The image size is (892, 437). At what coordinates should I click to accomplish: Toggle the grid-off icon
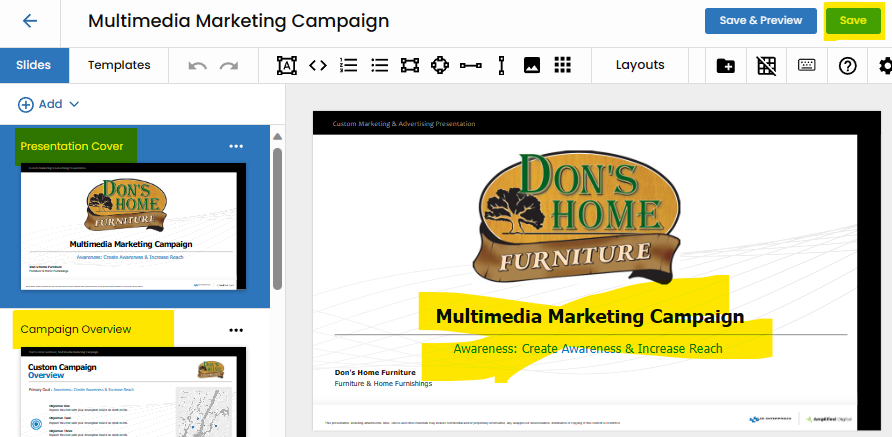(766, 66)
